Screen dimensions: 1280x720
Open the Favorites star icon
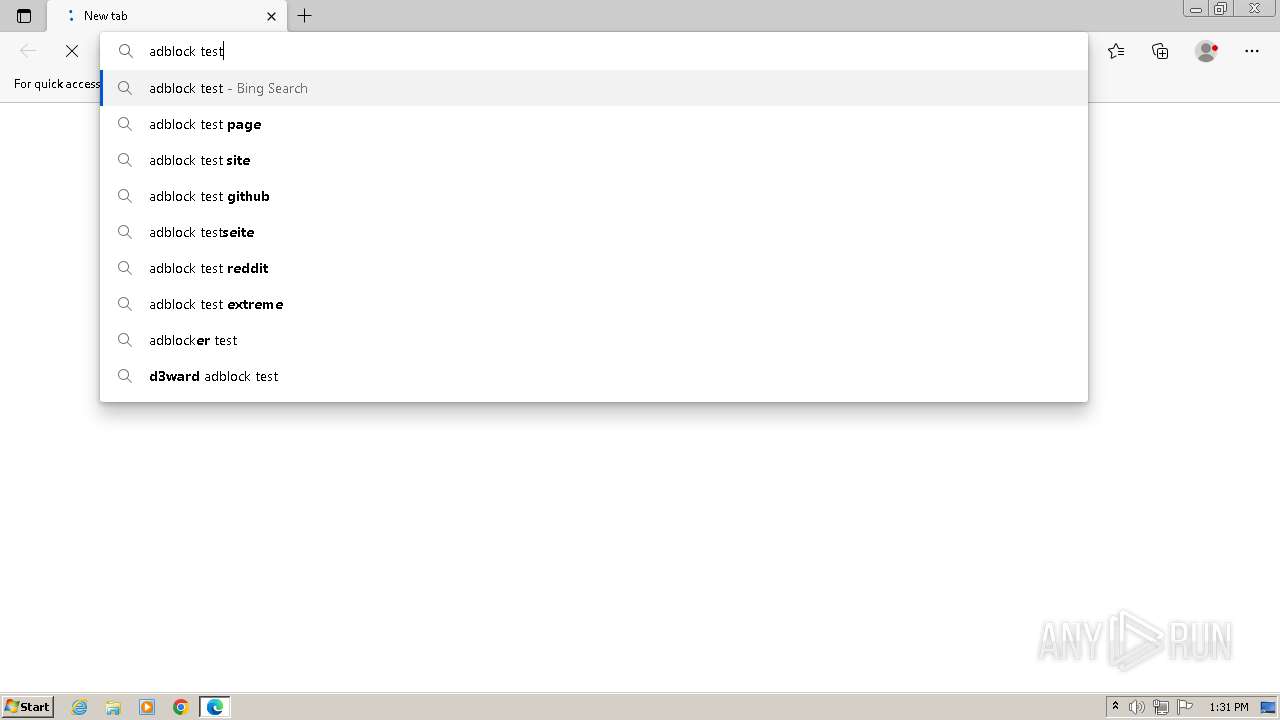click(x=1116, y=51)
